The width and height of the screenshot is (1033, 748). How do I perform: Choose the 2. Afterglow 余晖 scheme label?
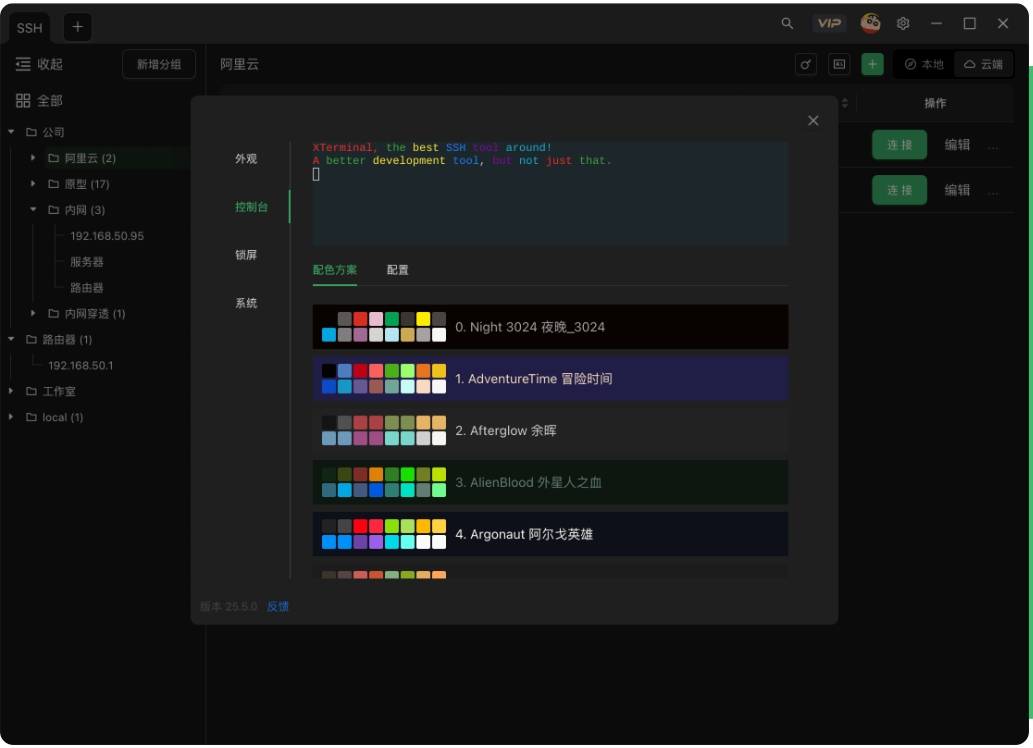pyautogui.click(x=506, y=430)
